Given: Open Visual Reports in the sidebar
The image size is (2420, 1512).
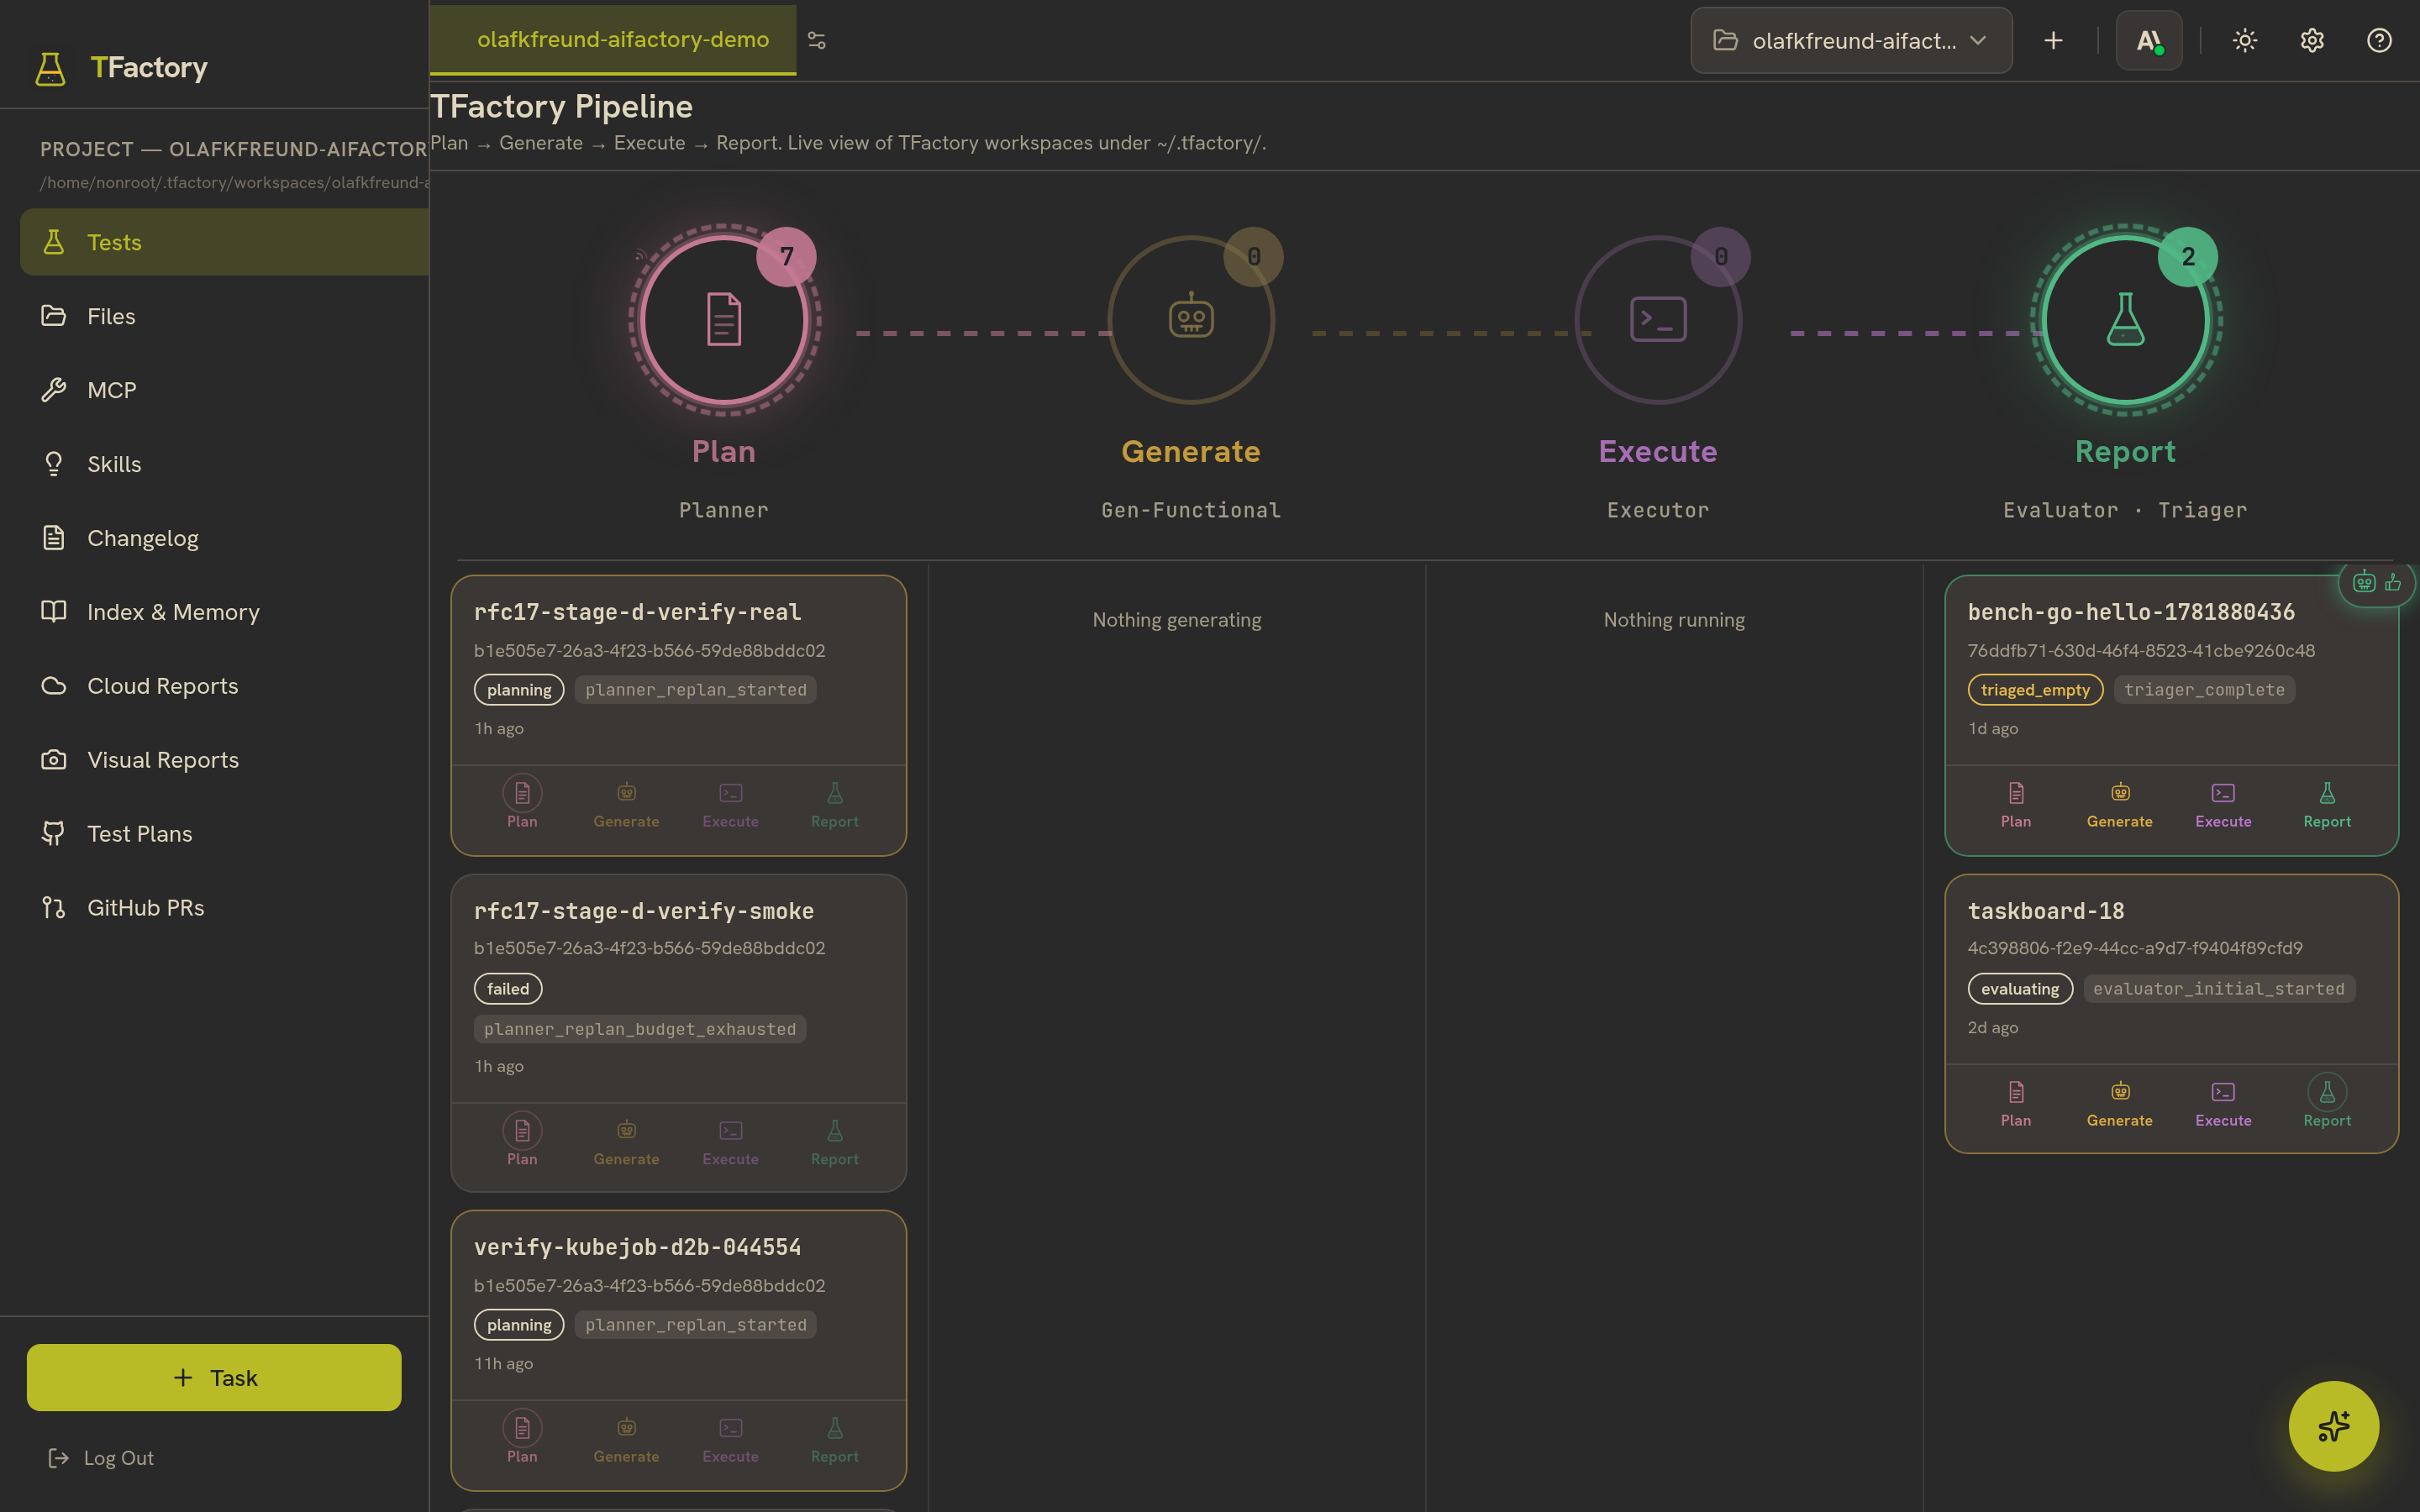Looking at the screenshot, I should (x=225, y=760).
